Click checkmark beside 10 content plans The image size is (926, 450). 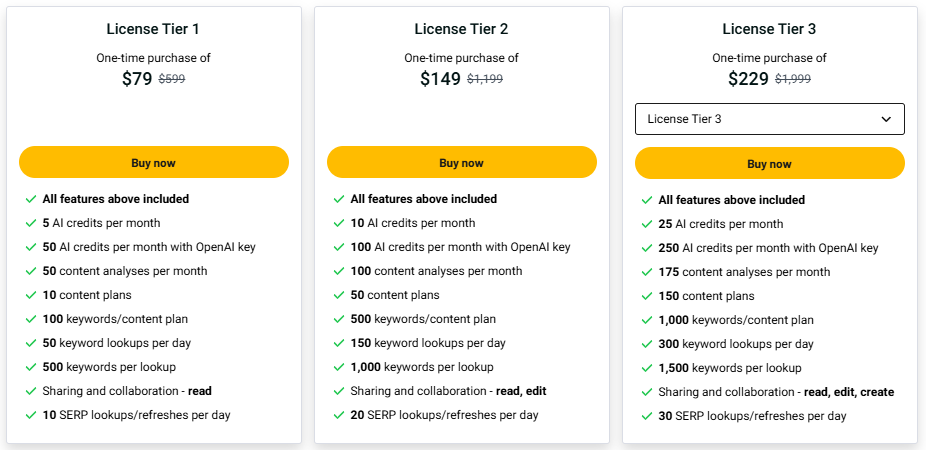coord(31,295)
